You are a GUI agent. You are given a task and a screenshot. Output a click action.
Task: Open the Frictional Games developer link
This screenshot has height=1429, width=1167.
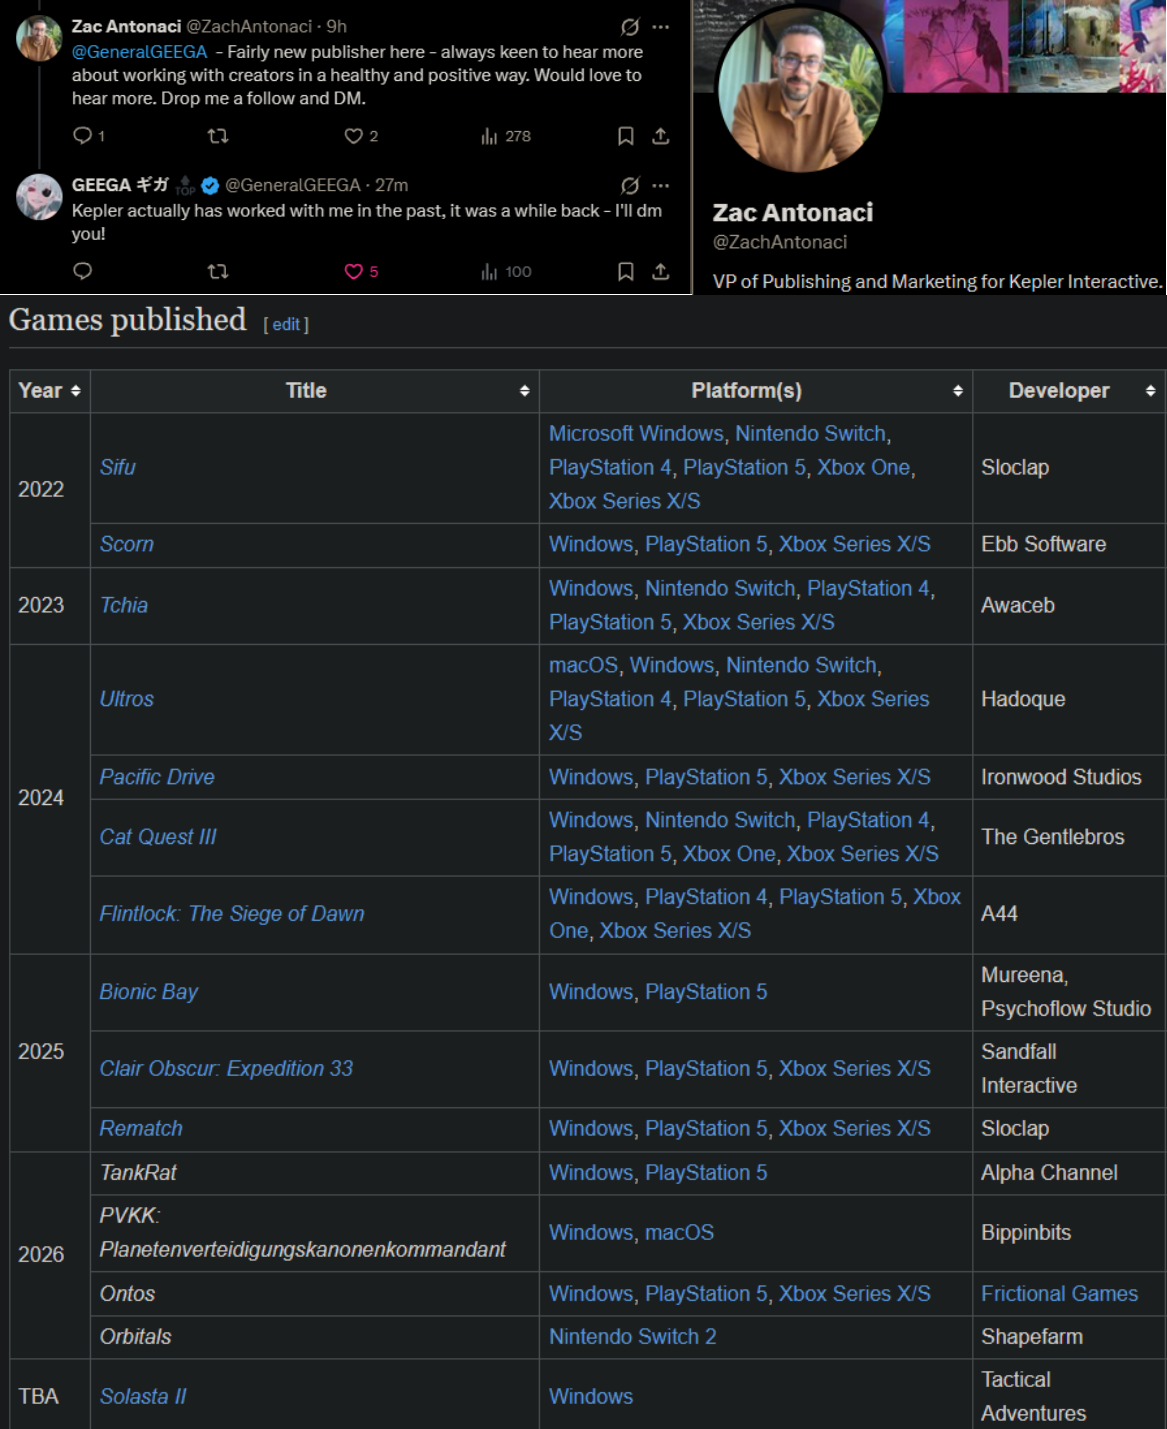(1059, 1294)
